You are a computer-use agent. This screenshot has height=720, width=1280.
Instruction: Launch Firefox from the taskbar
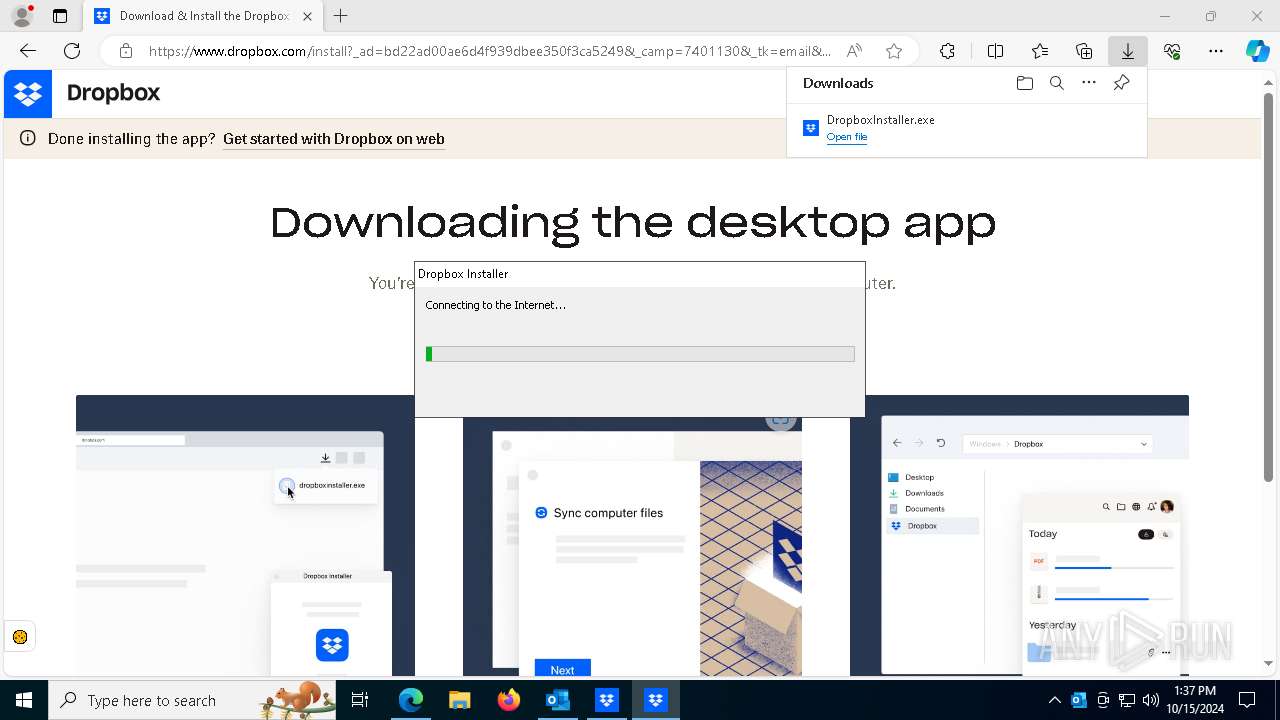[509, 700]
